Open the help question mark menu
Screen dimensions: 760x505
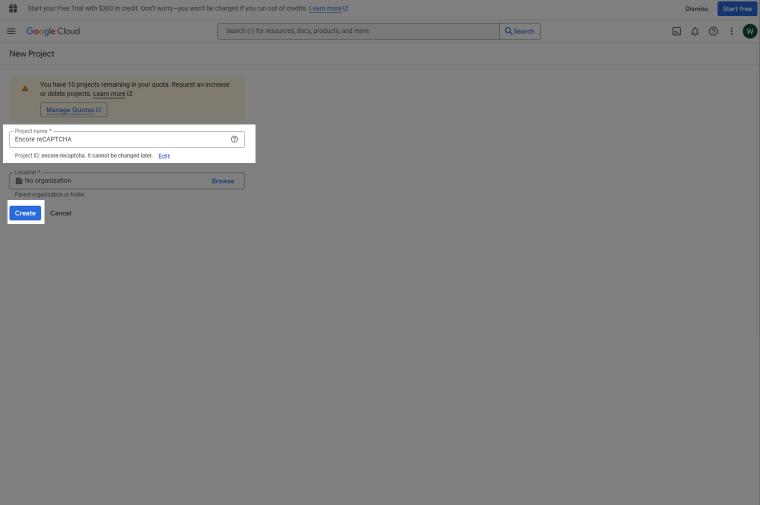(x=713, y=31)
